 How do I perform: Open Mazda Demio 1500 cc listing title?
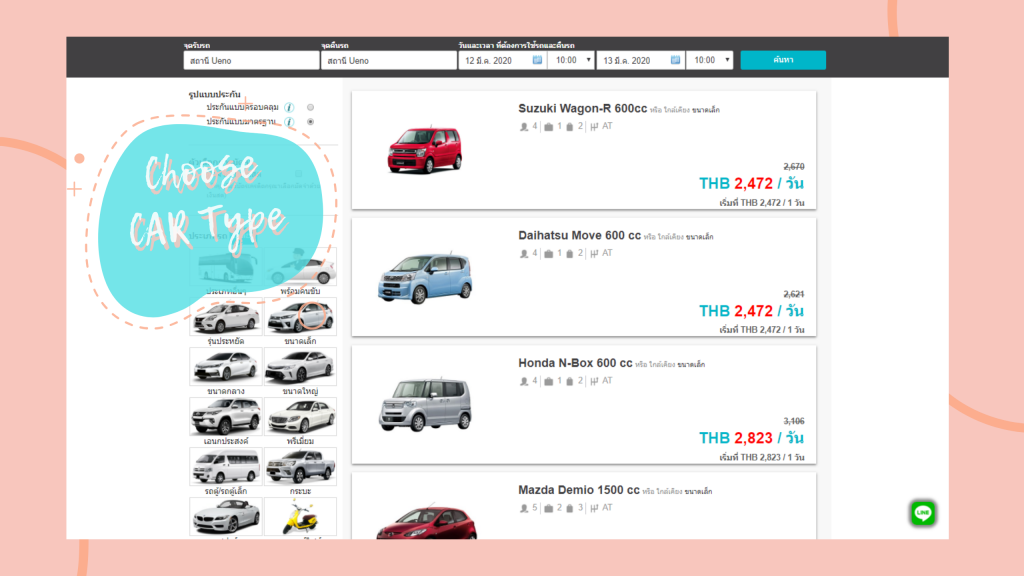pos(579,490)
